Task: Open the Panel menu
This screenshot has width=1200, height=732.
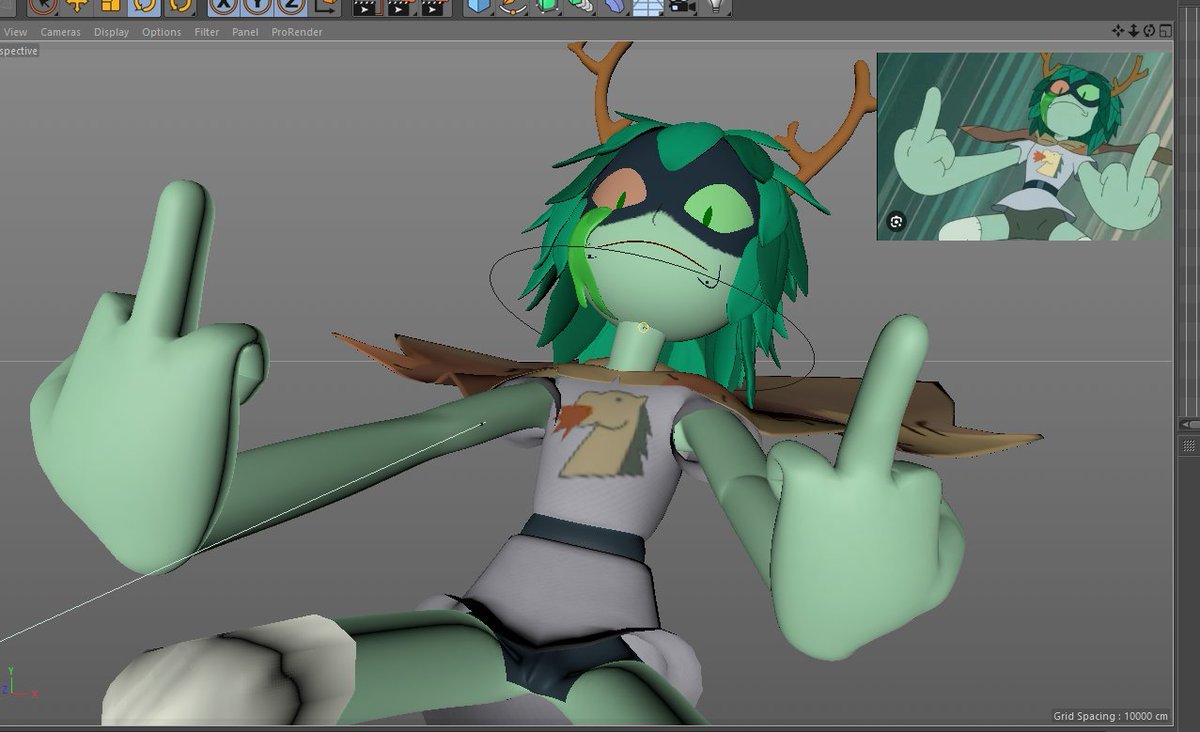Action: pos(245,32)
